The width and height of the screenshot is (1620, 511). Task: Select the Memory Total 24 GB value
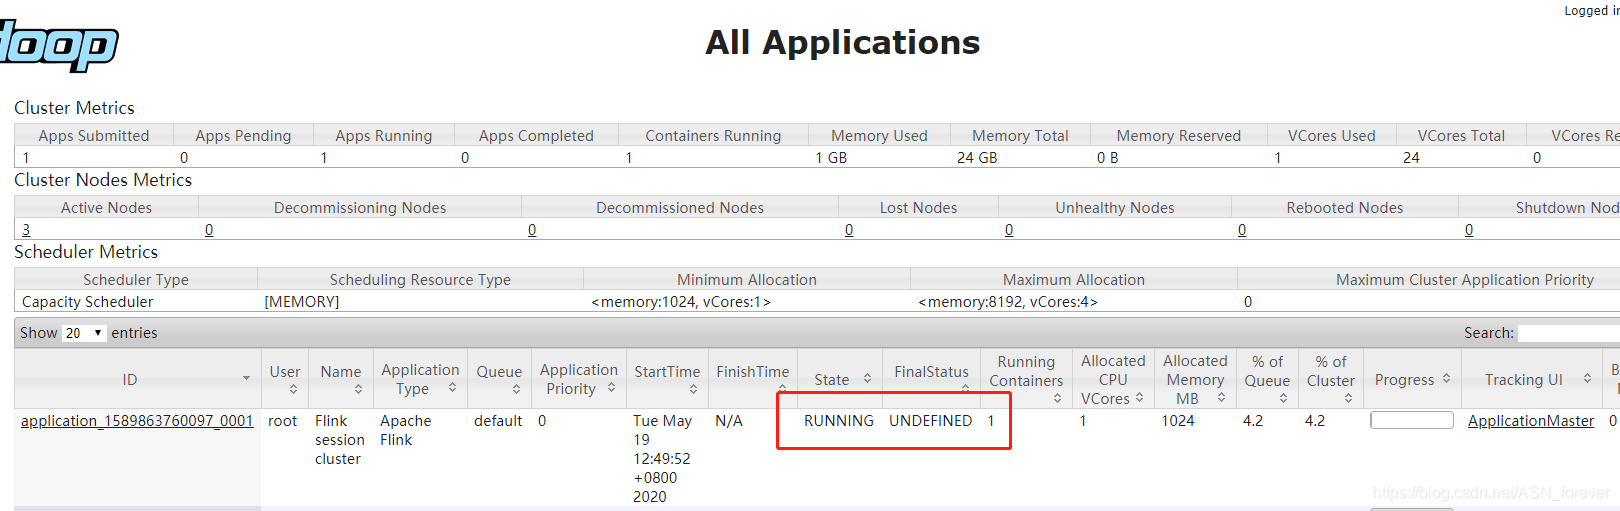(977, 158)
